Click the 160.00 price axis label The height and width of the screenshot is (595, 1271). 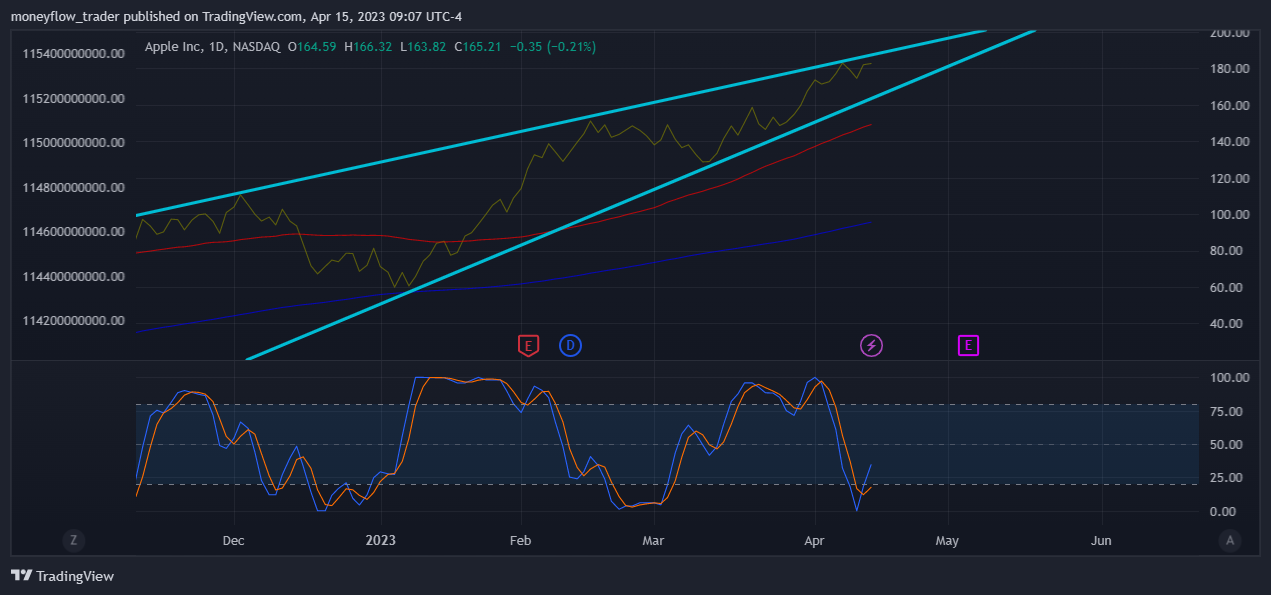tap(1231, 106)
